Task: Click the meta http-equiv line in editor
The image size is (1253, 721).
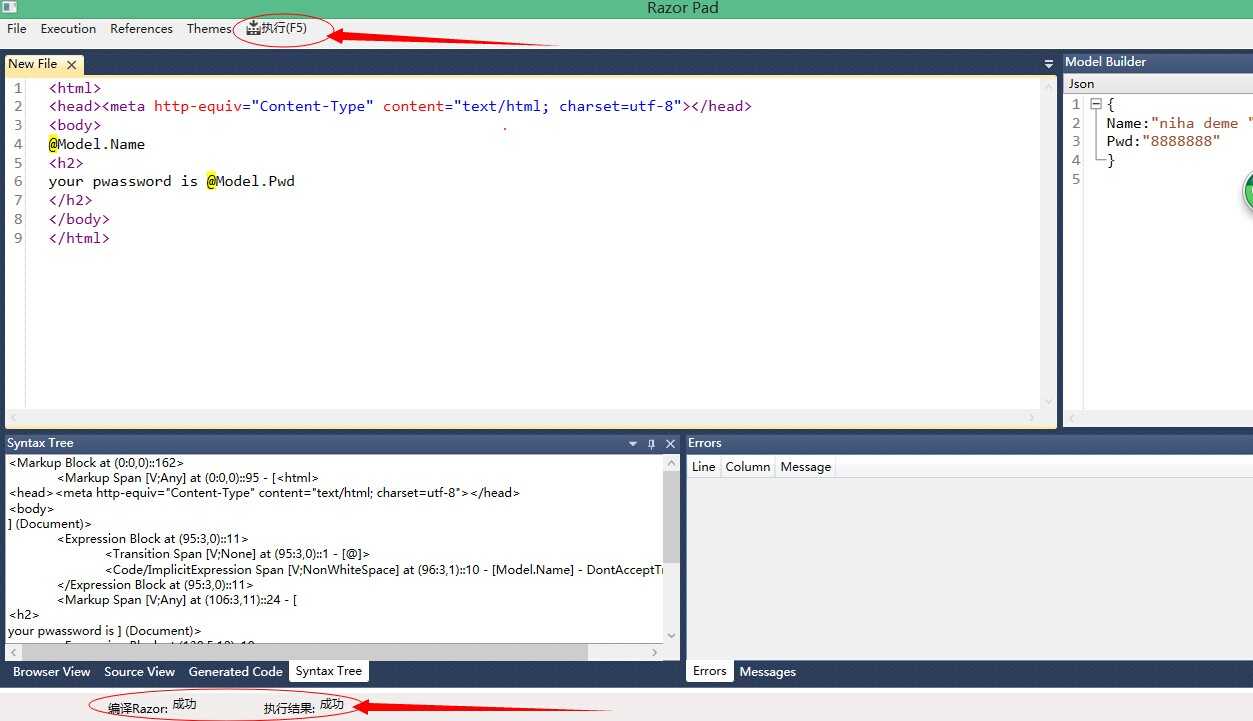Action: 400,106
